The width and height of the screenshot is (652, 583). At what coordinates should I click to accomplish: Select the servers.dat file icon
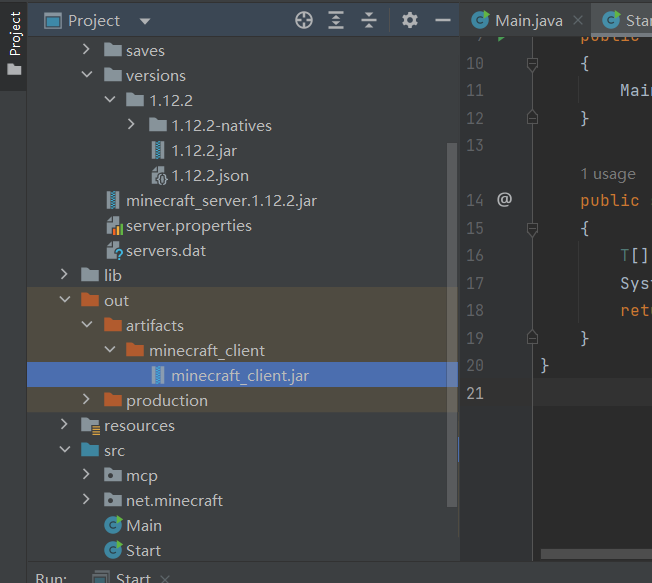click(x=114, y=251)
